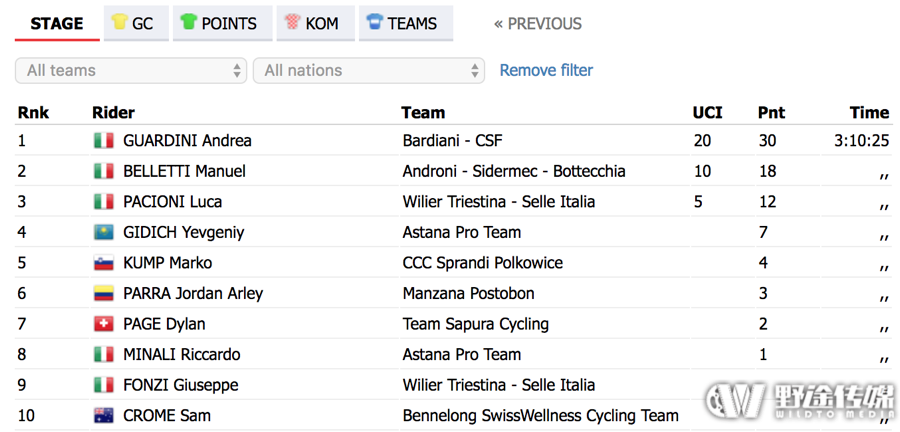Click the yellow jersey GC icon
This screenshot has height=432, width=900.
coord(119,22)
